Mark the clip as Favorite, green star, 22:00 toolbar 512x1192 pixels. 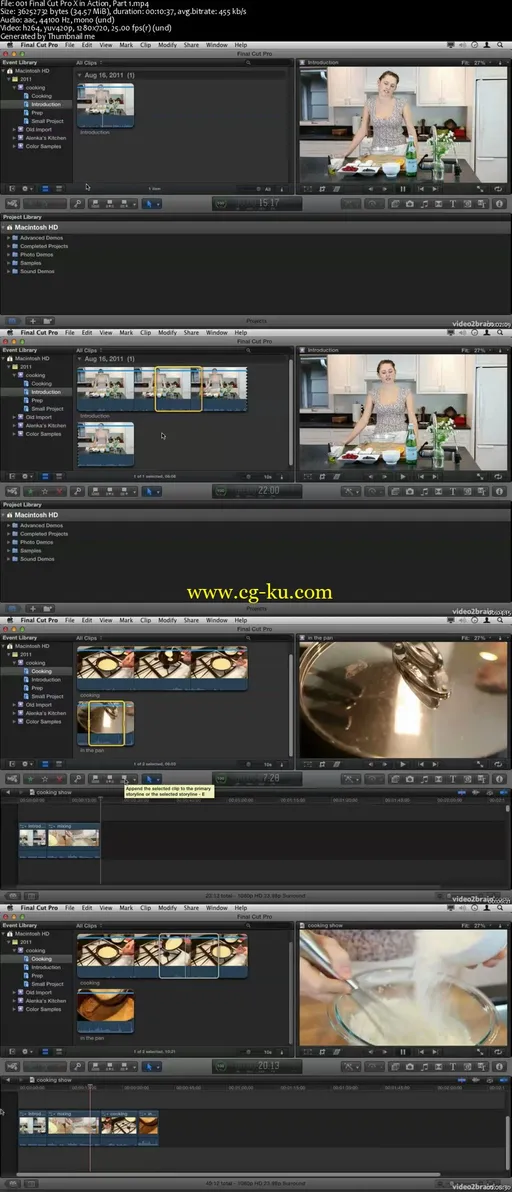tap(30, 492)
